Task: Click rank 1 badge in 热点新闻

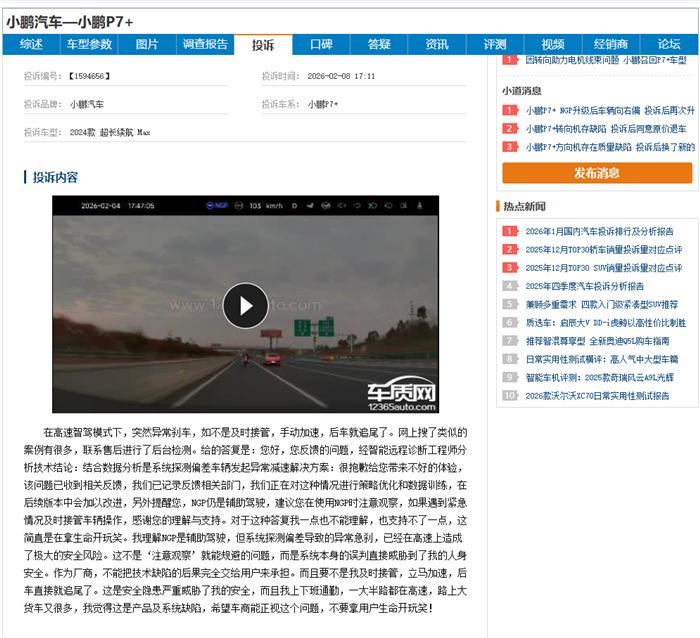Action: (510, 231)
